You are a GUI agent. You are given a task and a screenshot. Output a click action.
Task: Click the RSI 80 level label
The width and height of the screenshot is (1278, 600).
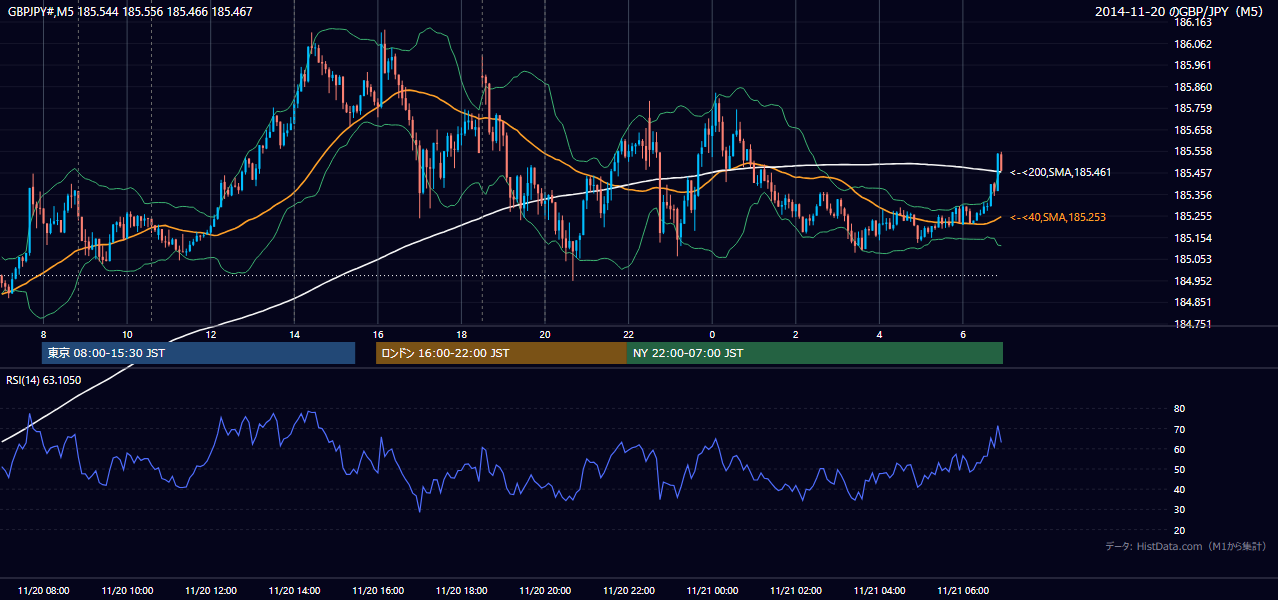click(x=1179, y=409)
